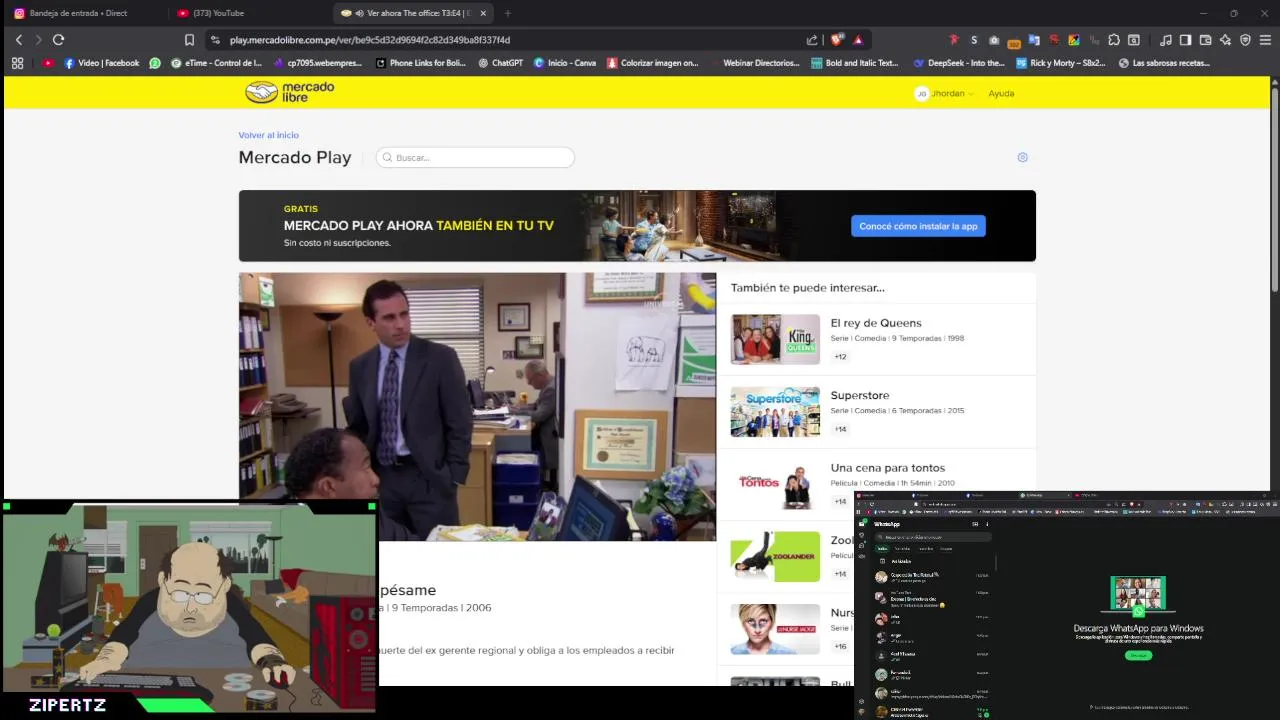1280x720 pixels.
Task: Open the ChatGPT bookmark
Action: (500, 63)
